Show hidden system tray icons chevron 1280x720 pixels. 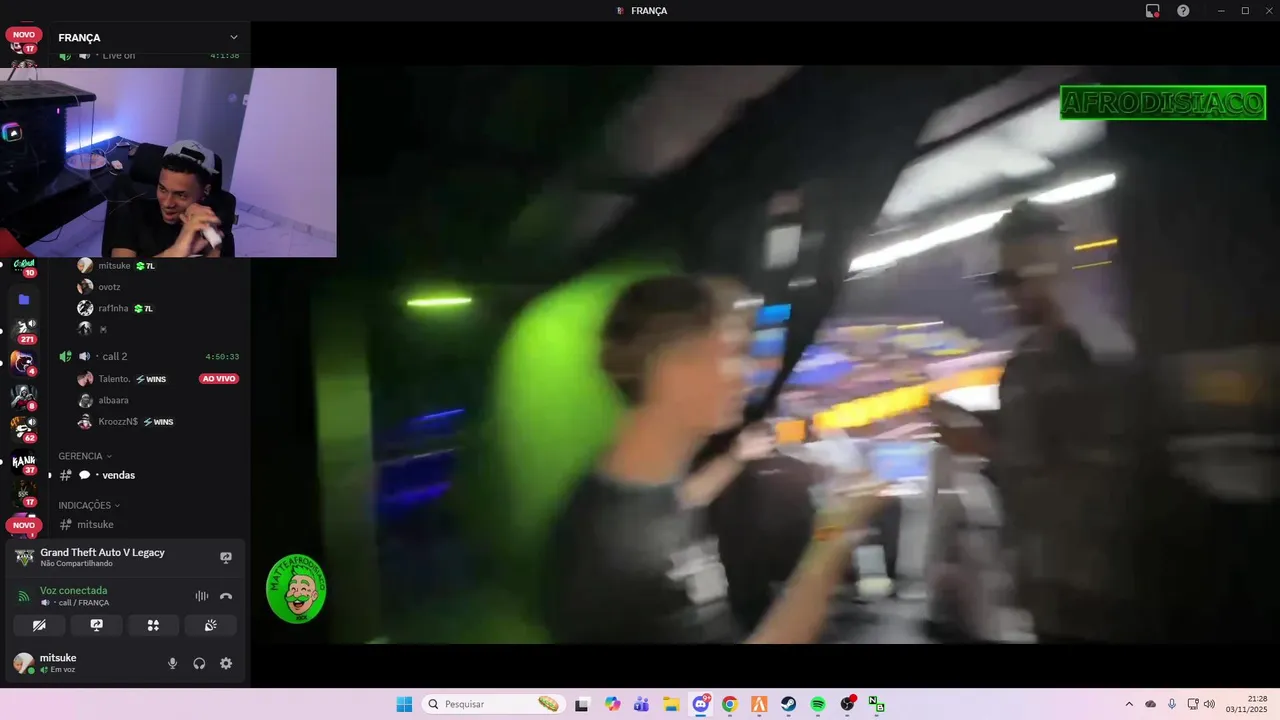(x=1129, y=704)
